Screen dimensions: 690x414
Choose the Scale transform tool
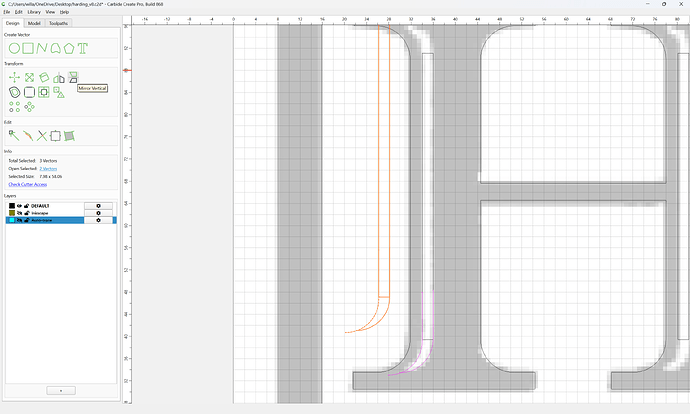tap(29, 78)
